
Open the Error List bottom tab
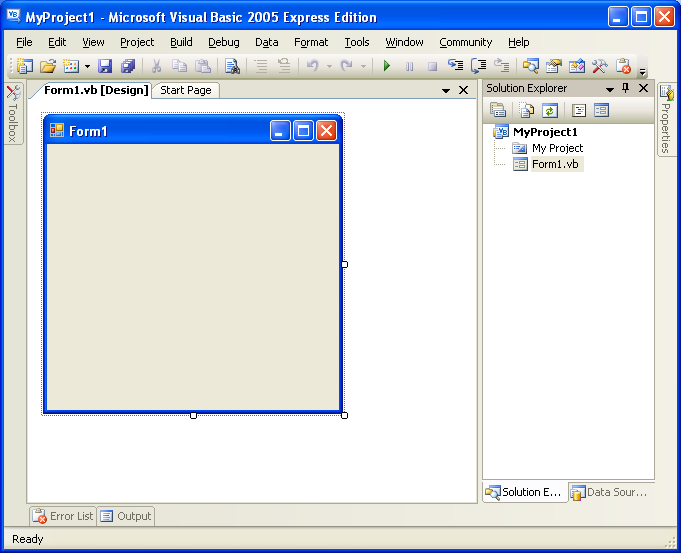point(63,516)
